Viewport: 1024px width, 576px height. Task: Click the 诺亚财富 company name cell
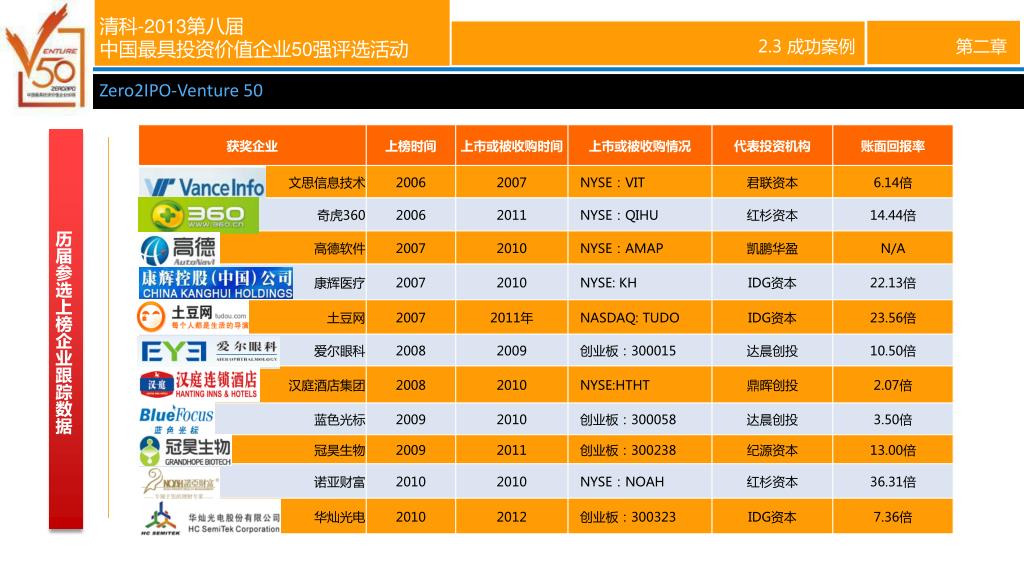pyautogui.click(x=339, y=482)
